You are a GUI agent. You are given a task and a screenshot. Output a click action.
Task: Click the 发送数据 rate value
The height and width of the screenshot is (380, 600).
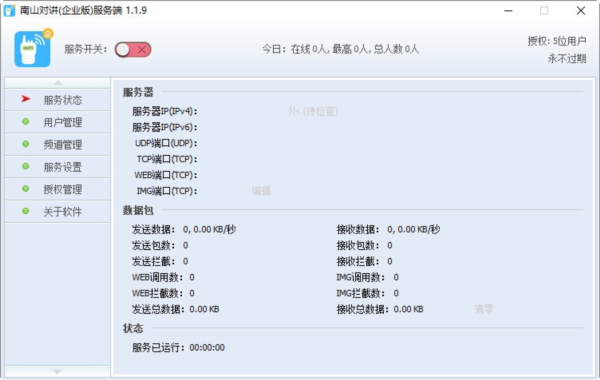tap(209, 229)
